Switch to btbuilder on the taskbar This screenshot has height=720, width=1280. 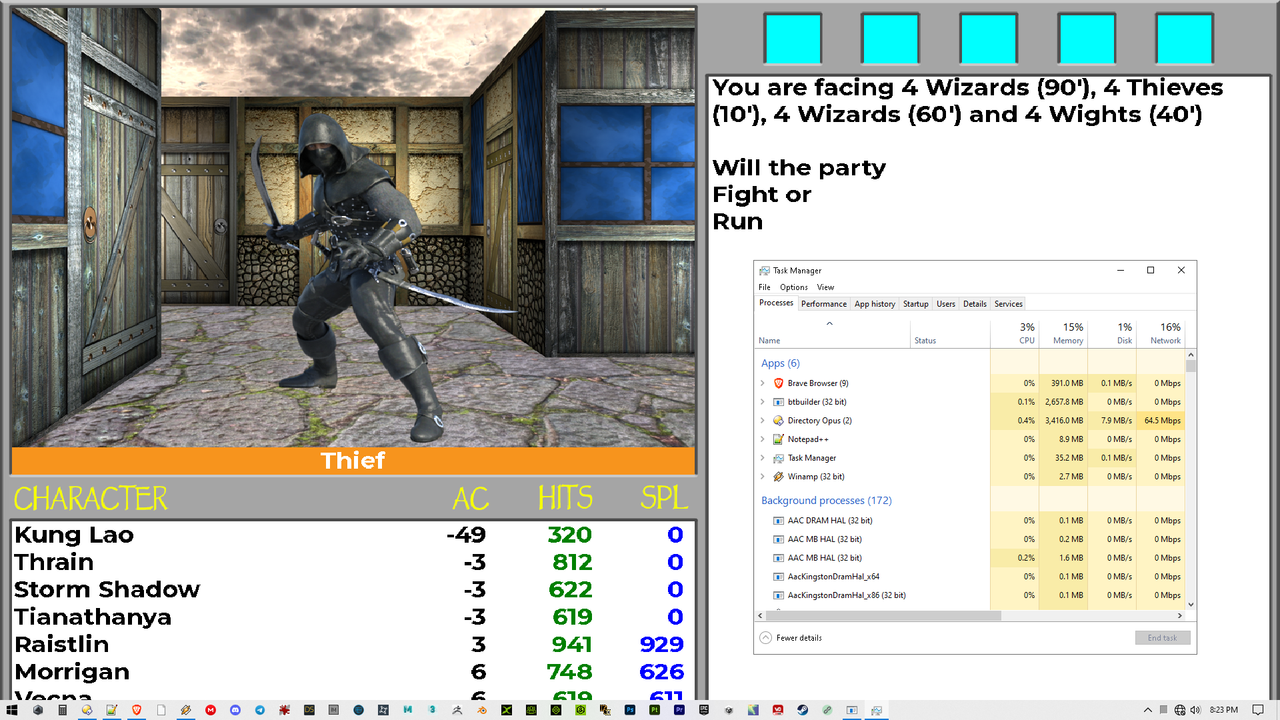pos(852,710)
